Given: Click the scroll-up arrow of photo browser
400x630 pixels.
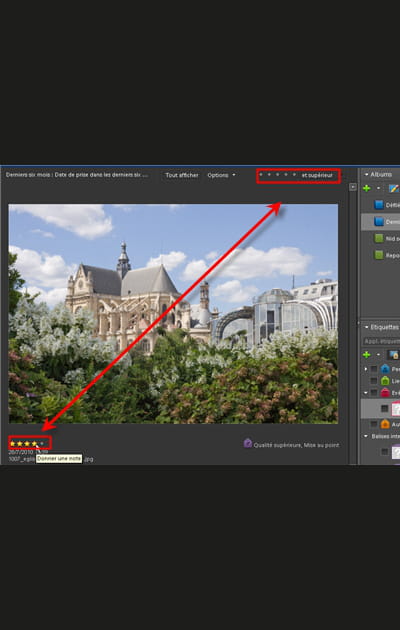Looking at the screenshot, I should [353, 187].
